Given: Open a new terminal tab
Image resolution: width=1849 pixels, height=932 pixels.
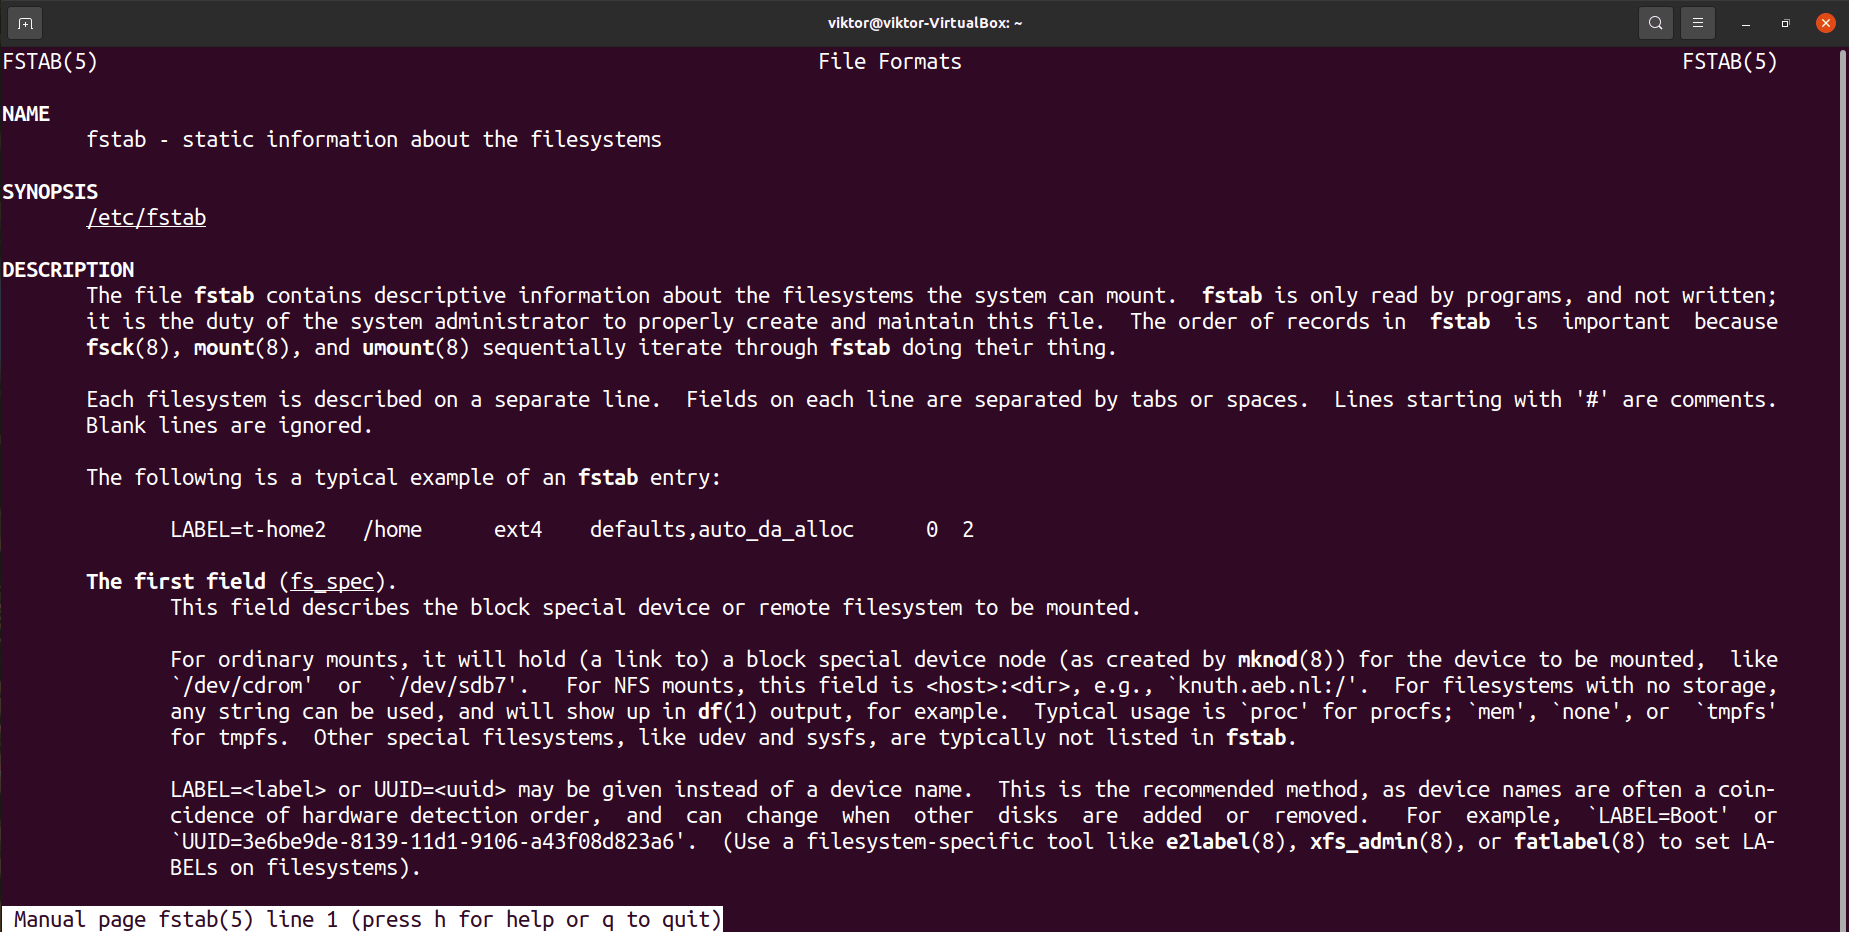Looking at the screenshot, I should [24, 22].
